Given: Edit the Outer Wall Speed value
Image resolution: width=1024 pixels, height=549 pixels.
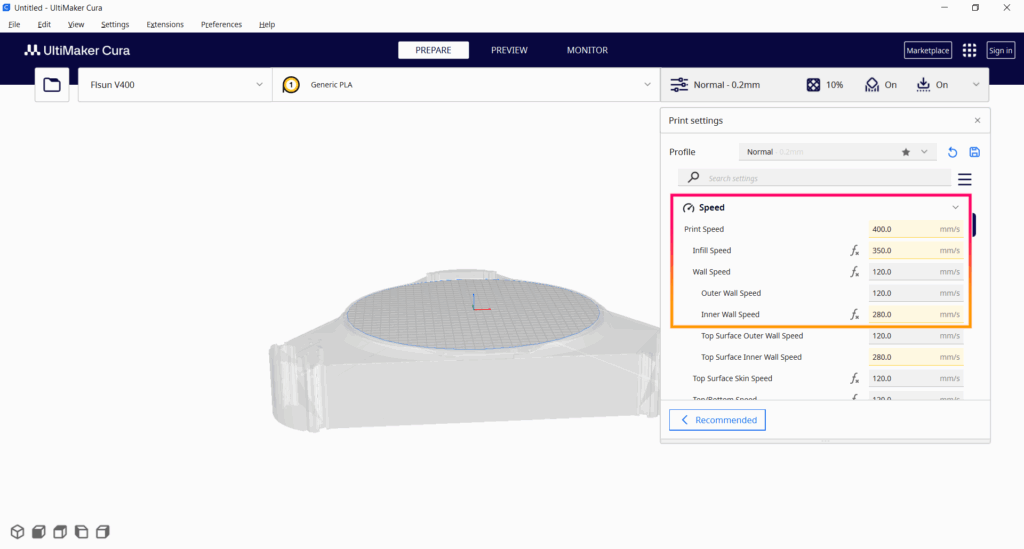Looking at the screenshot, I should [x=916, y=293].
